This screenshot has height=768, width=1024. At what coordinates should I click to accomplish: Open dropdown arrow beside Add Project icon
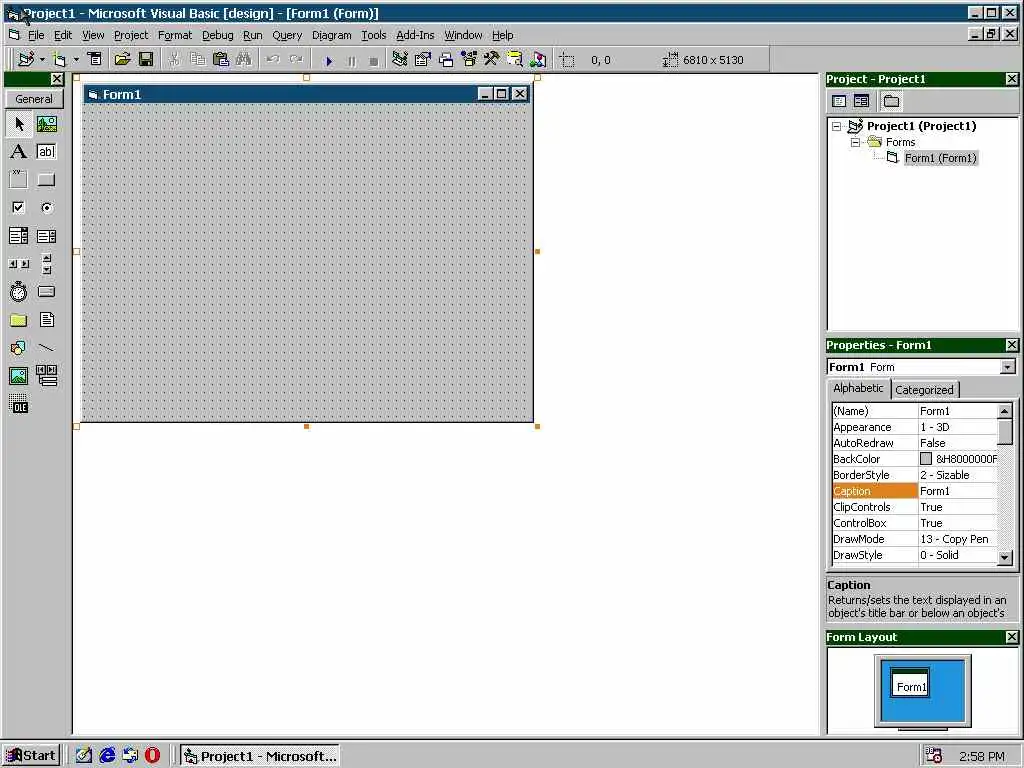tap(42, 59)
